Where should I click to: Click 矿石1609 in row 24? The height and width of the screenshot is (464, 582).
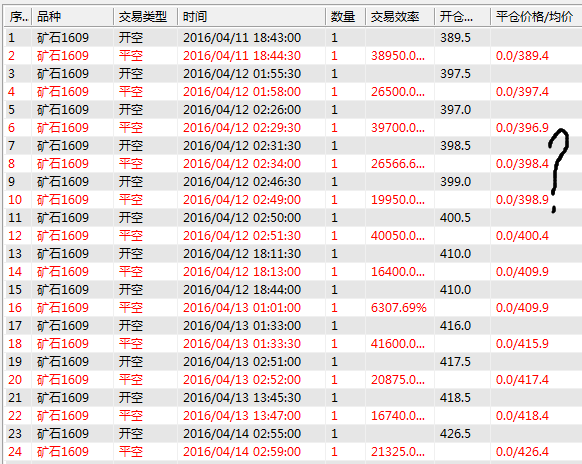coord(63,452)
